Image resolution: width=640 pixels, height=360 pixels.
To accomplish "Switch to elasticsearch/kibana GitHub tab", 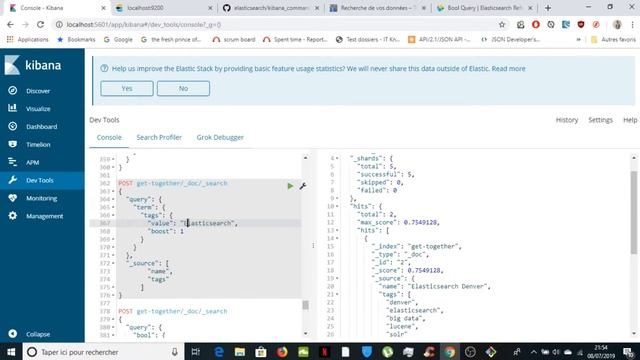I will [271, 8].
